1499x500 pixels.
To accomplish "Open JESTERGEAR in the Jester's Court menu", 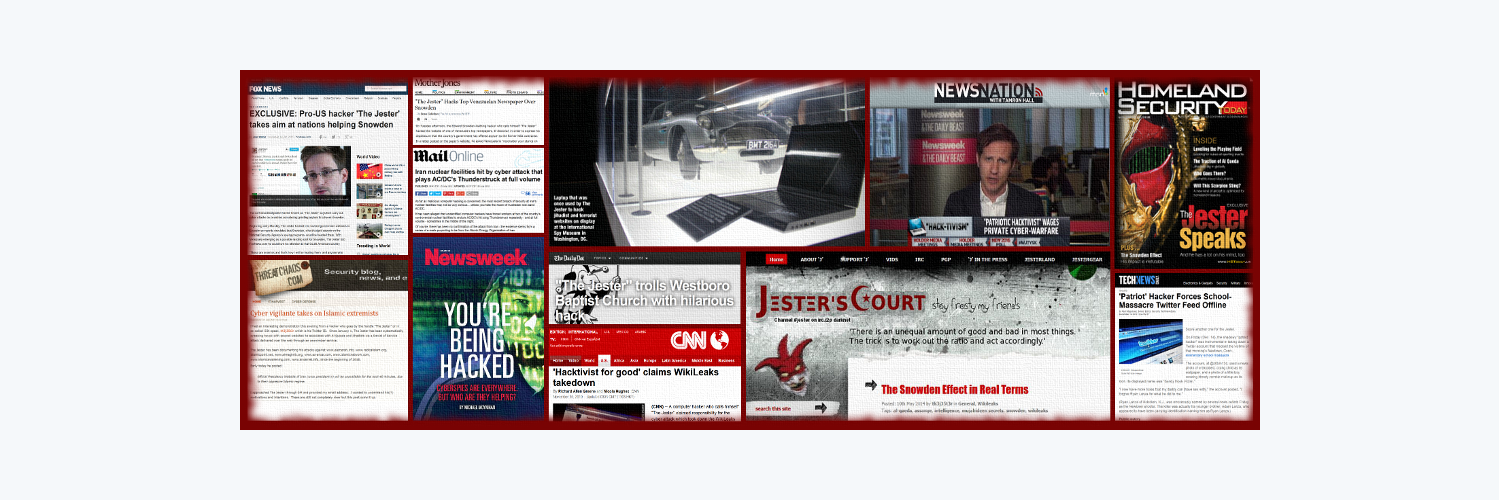I will click(x=1087, y=259).
